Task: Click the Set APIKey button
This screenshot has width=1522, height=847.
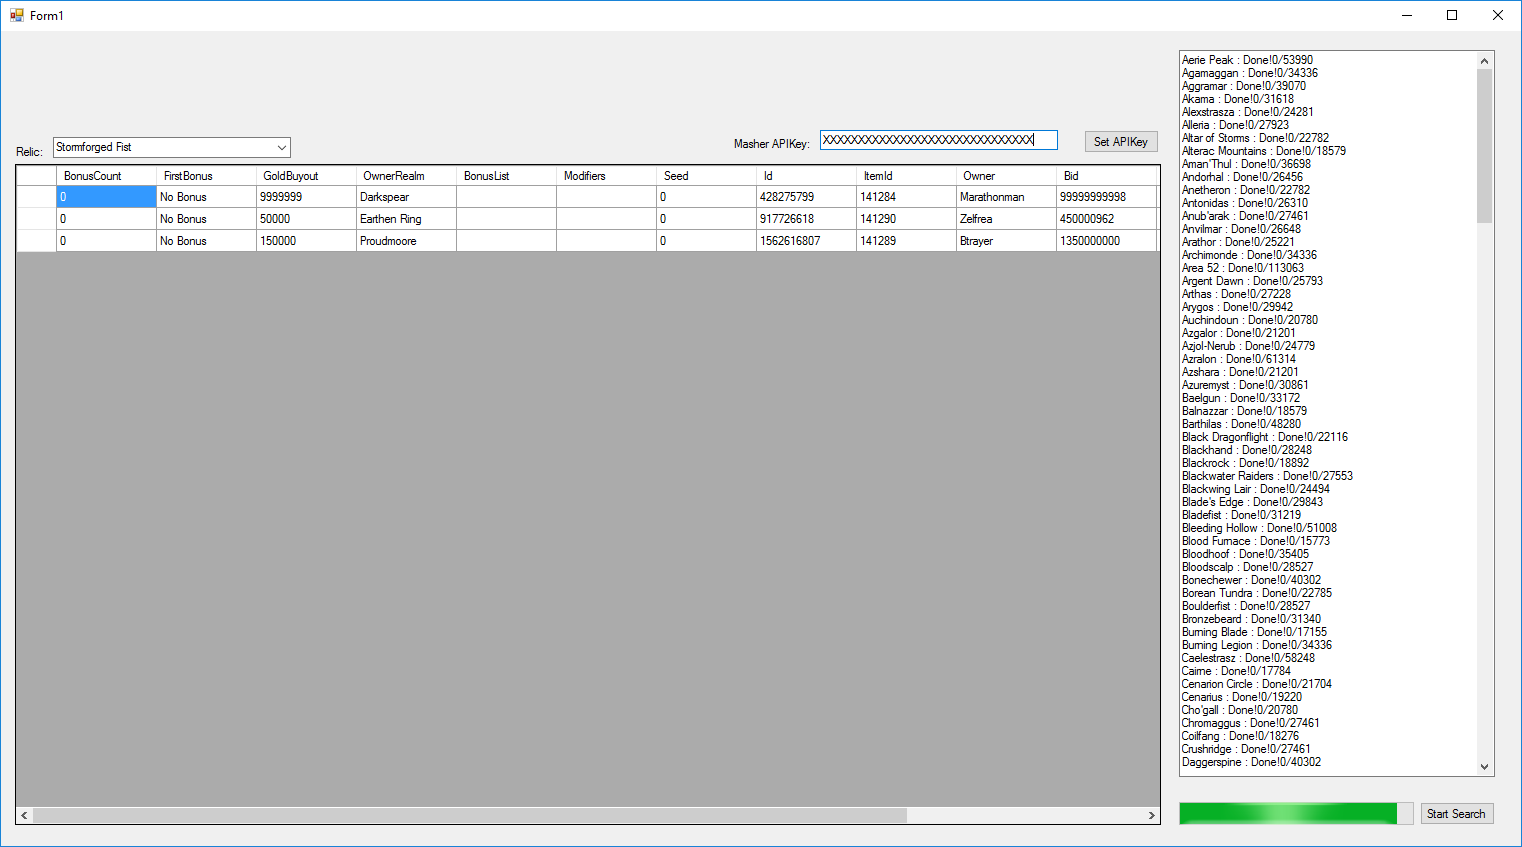Action: pyautogui.click(x=1120, y=142)
